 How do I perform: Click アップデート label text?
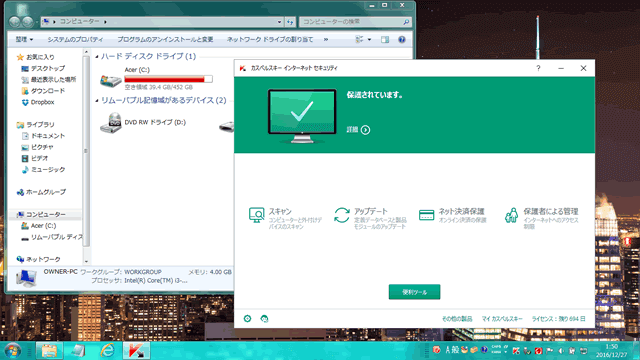click(371, 211)
